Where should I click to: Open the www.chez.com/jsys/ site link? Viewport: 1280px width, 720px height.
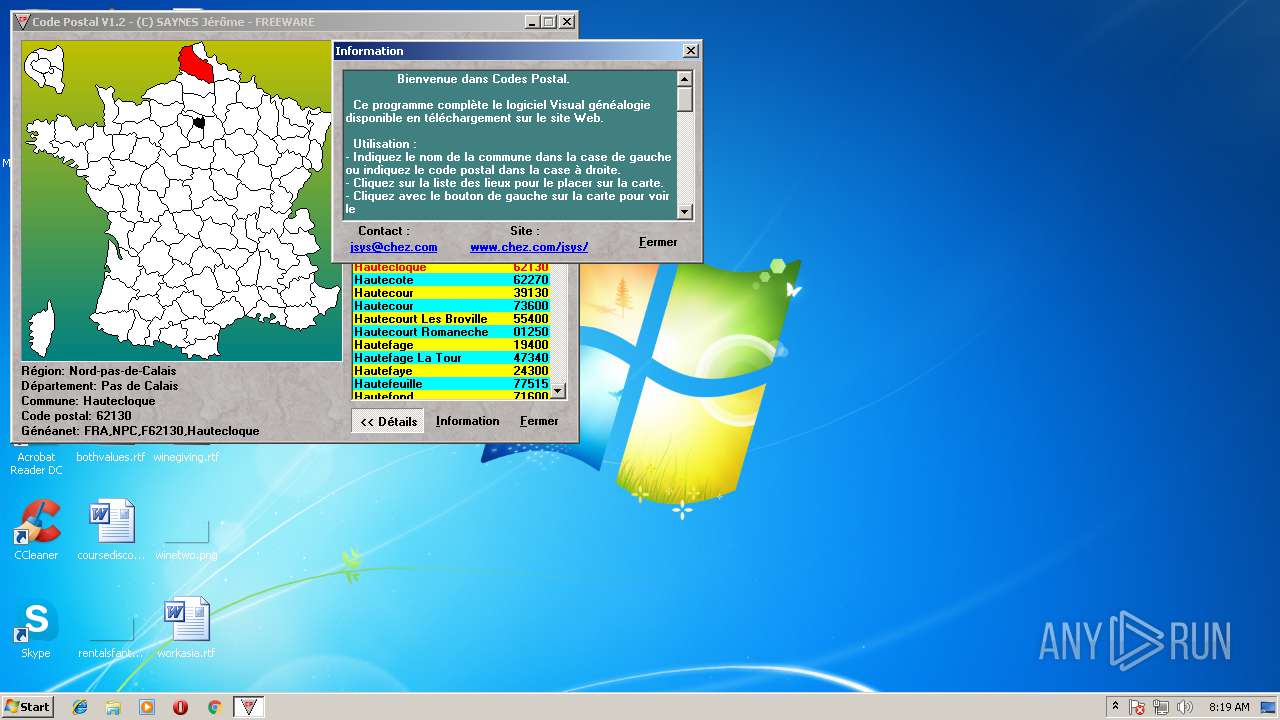[x=529, y=247]
